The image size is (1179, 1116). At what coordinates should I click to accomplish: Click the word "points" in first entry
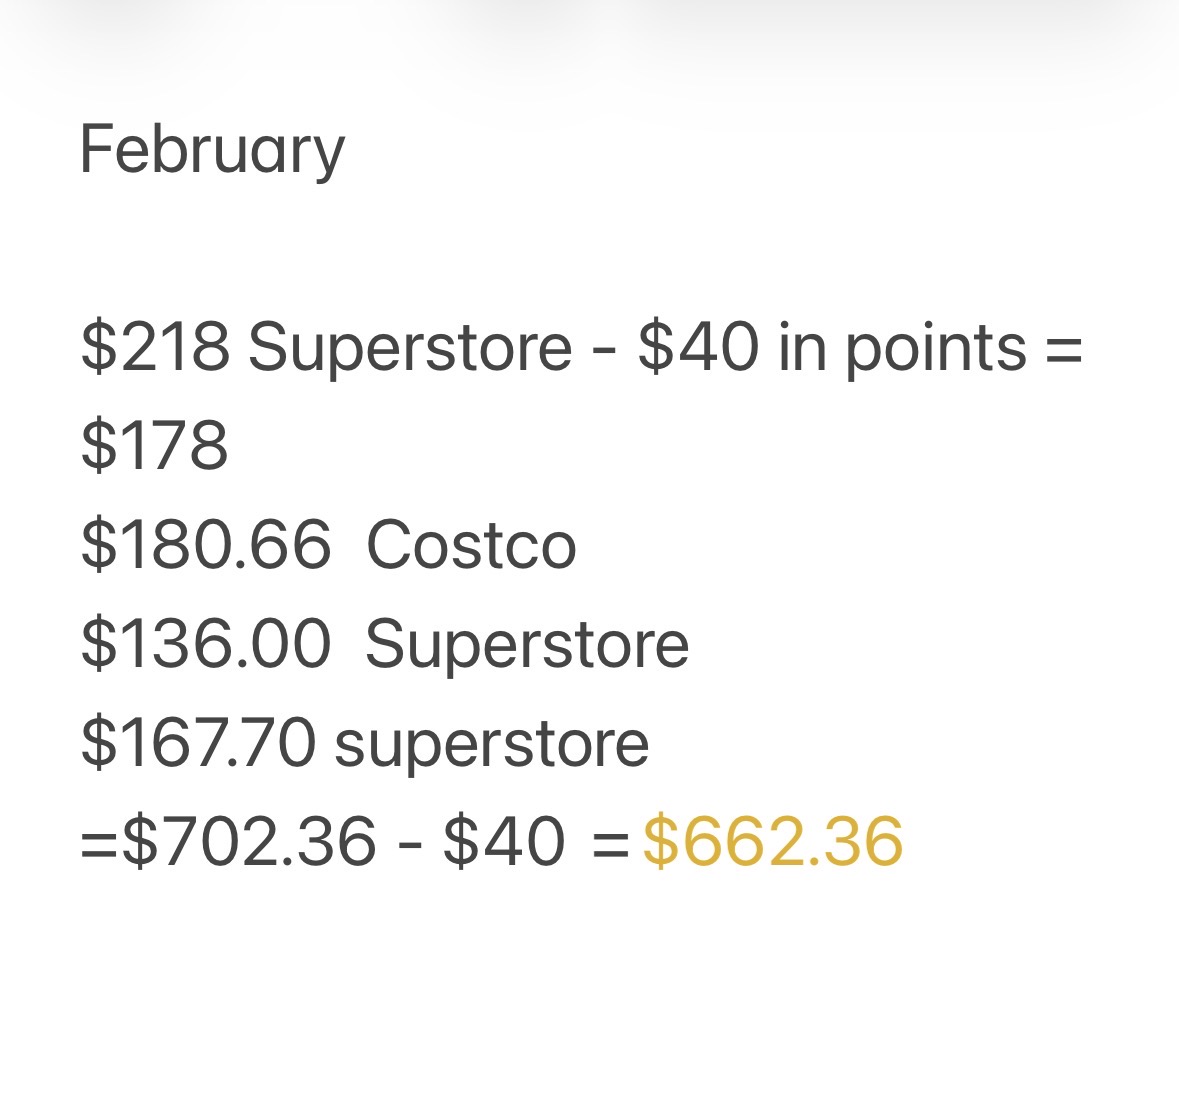coord(936,348)
